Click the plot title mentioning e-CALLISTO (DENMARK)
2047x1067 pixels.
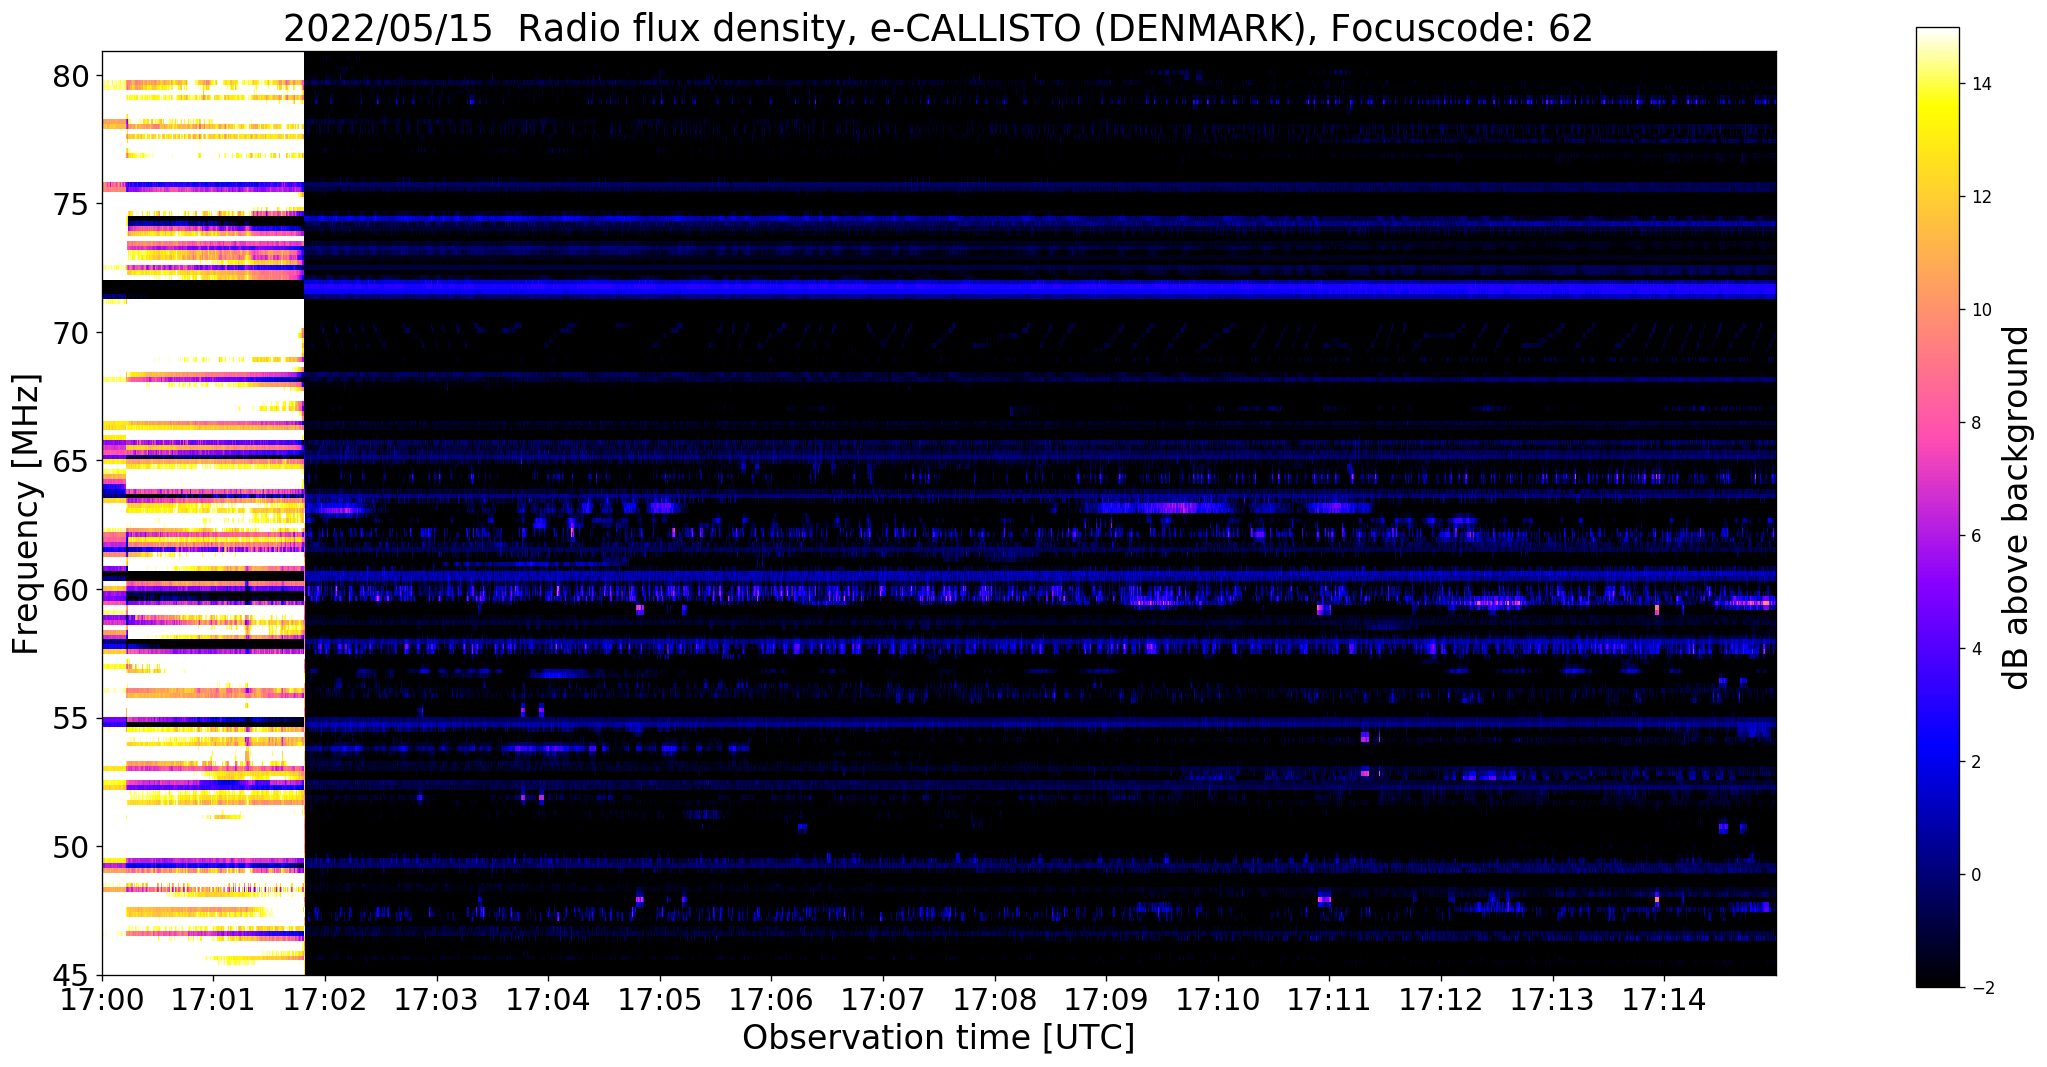tap(938, 27)
